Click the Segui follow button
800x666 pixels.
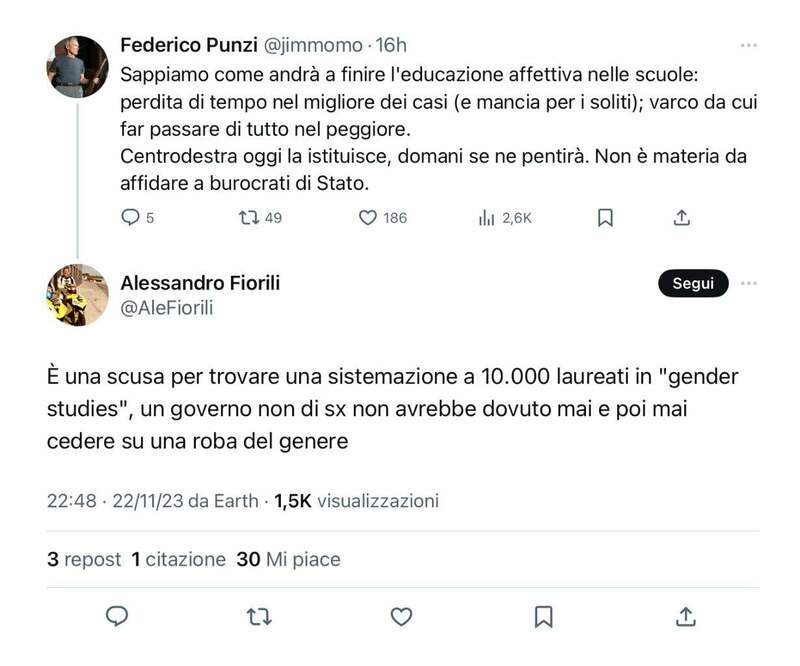point(693,283)
